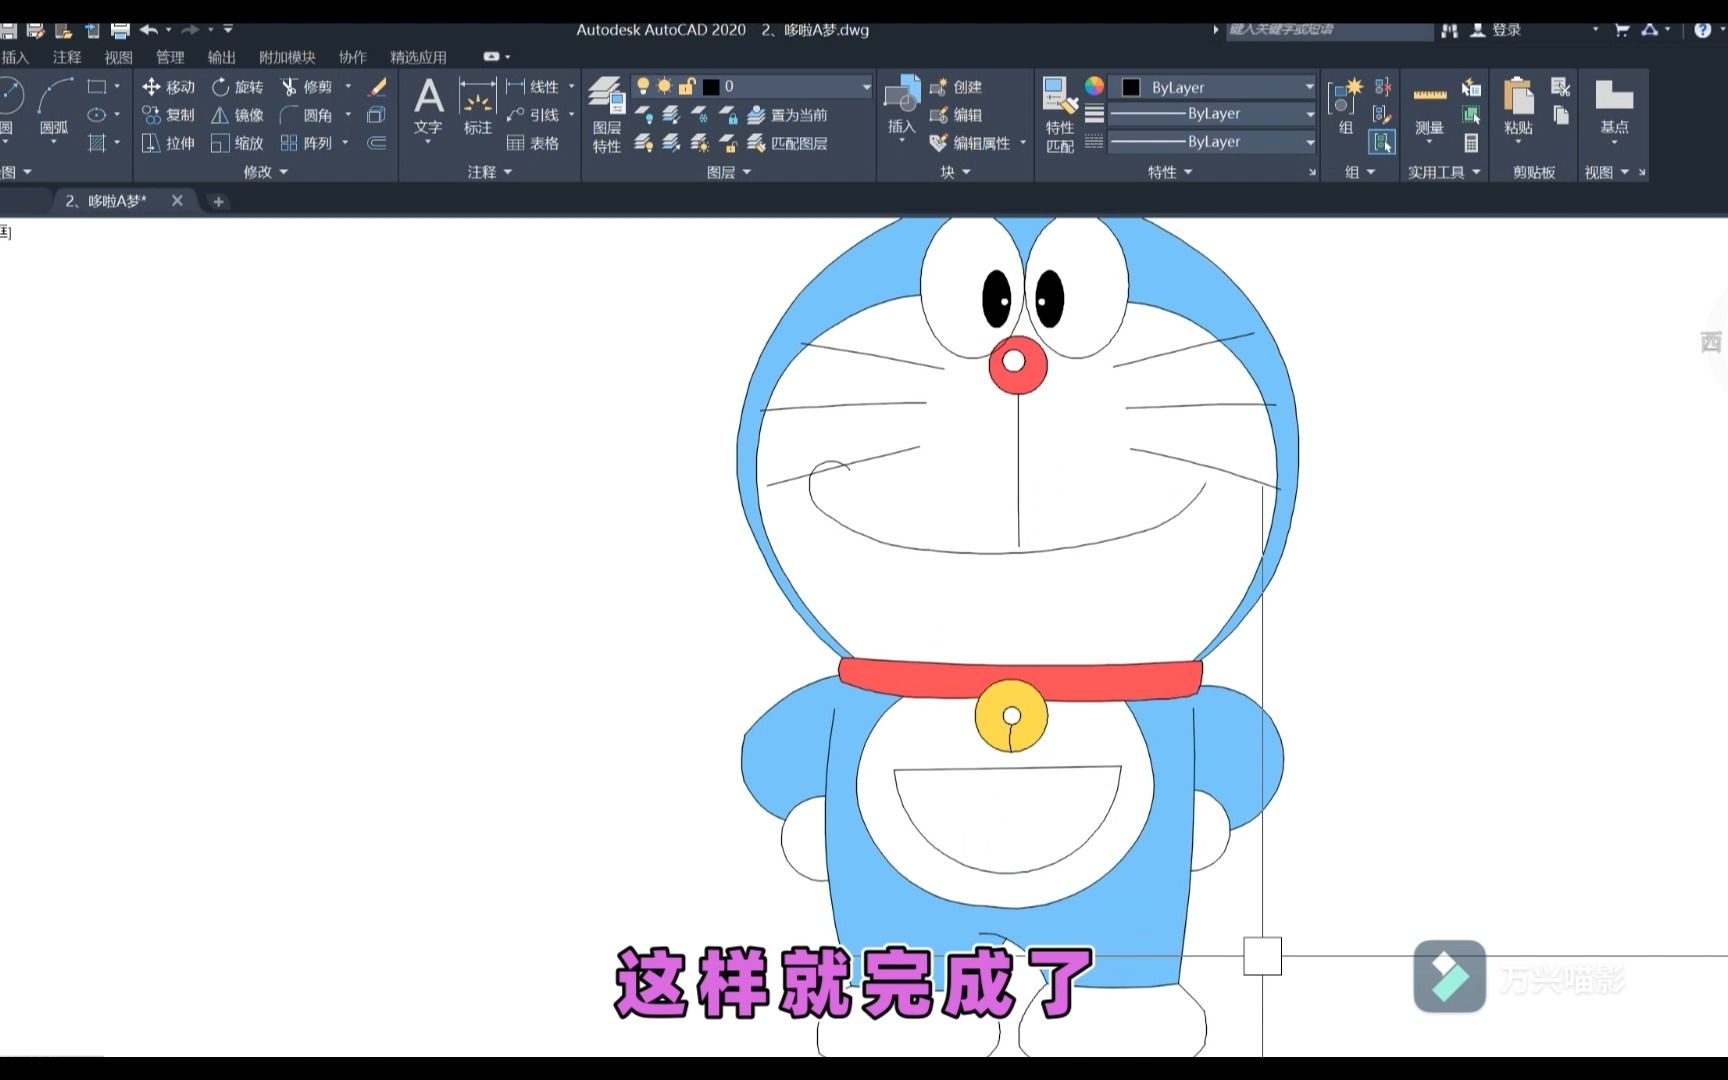Click the Offset tool icon
This screenshot has width=1728, height=1080.
(377, 143)
